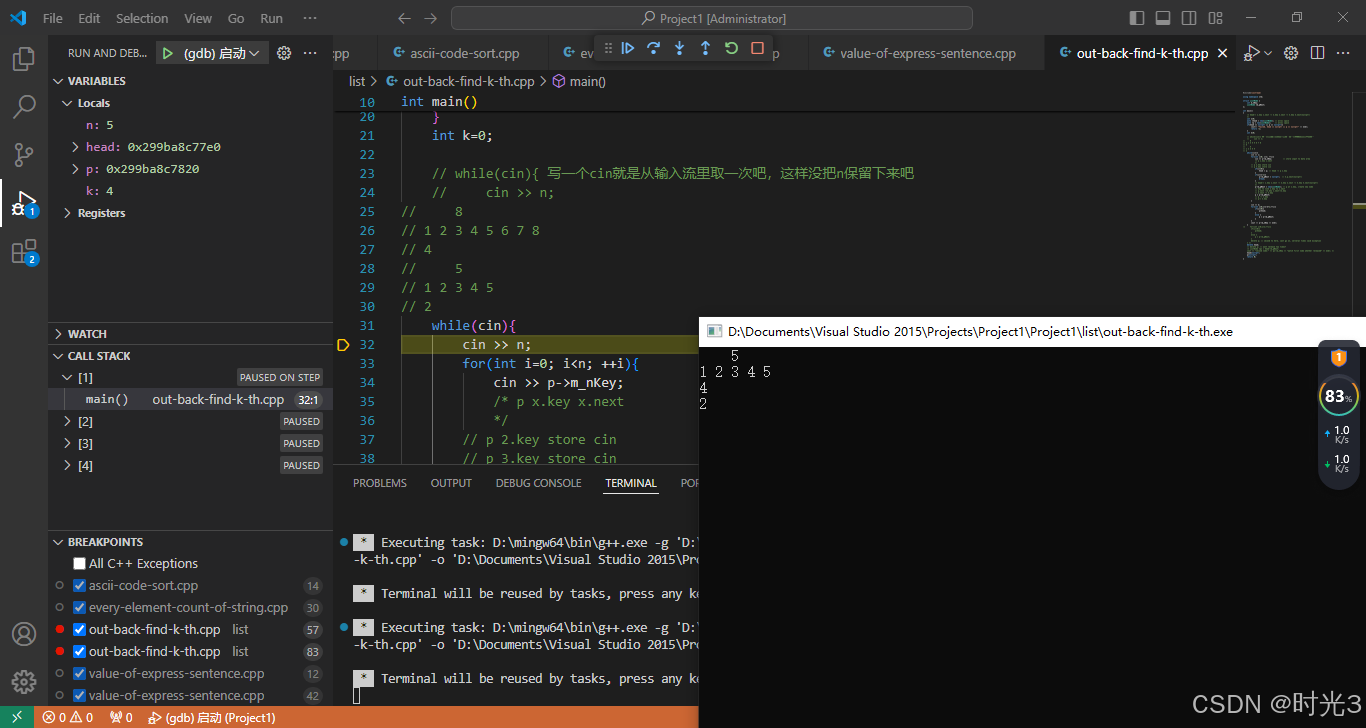
Task: Click the main() breadcrumb item
Action: (x=579, y=82)
